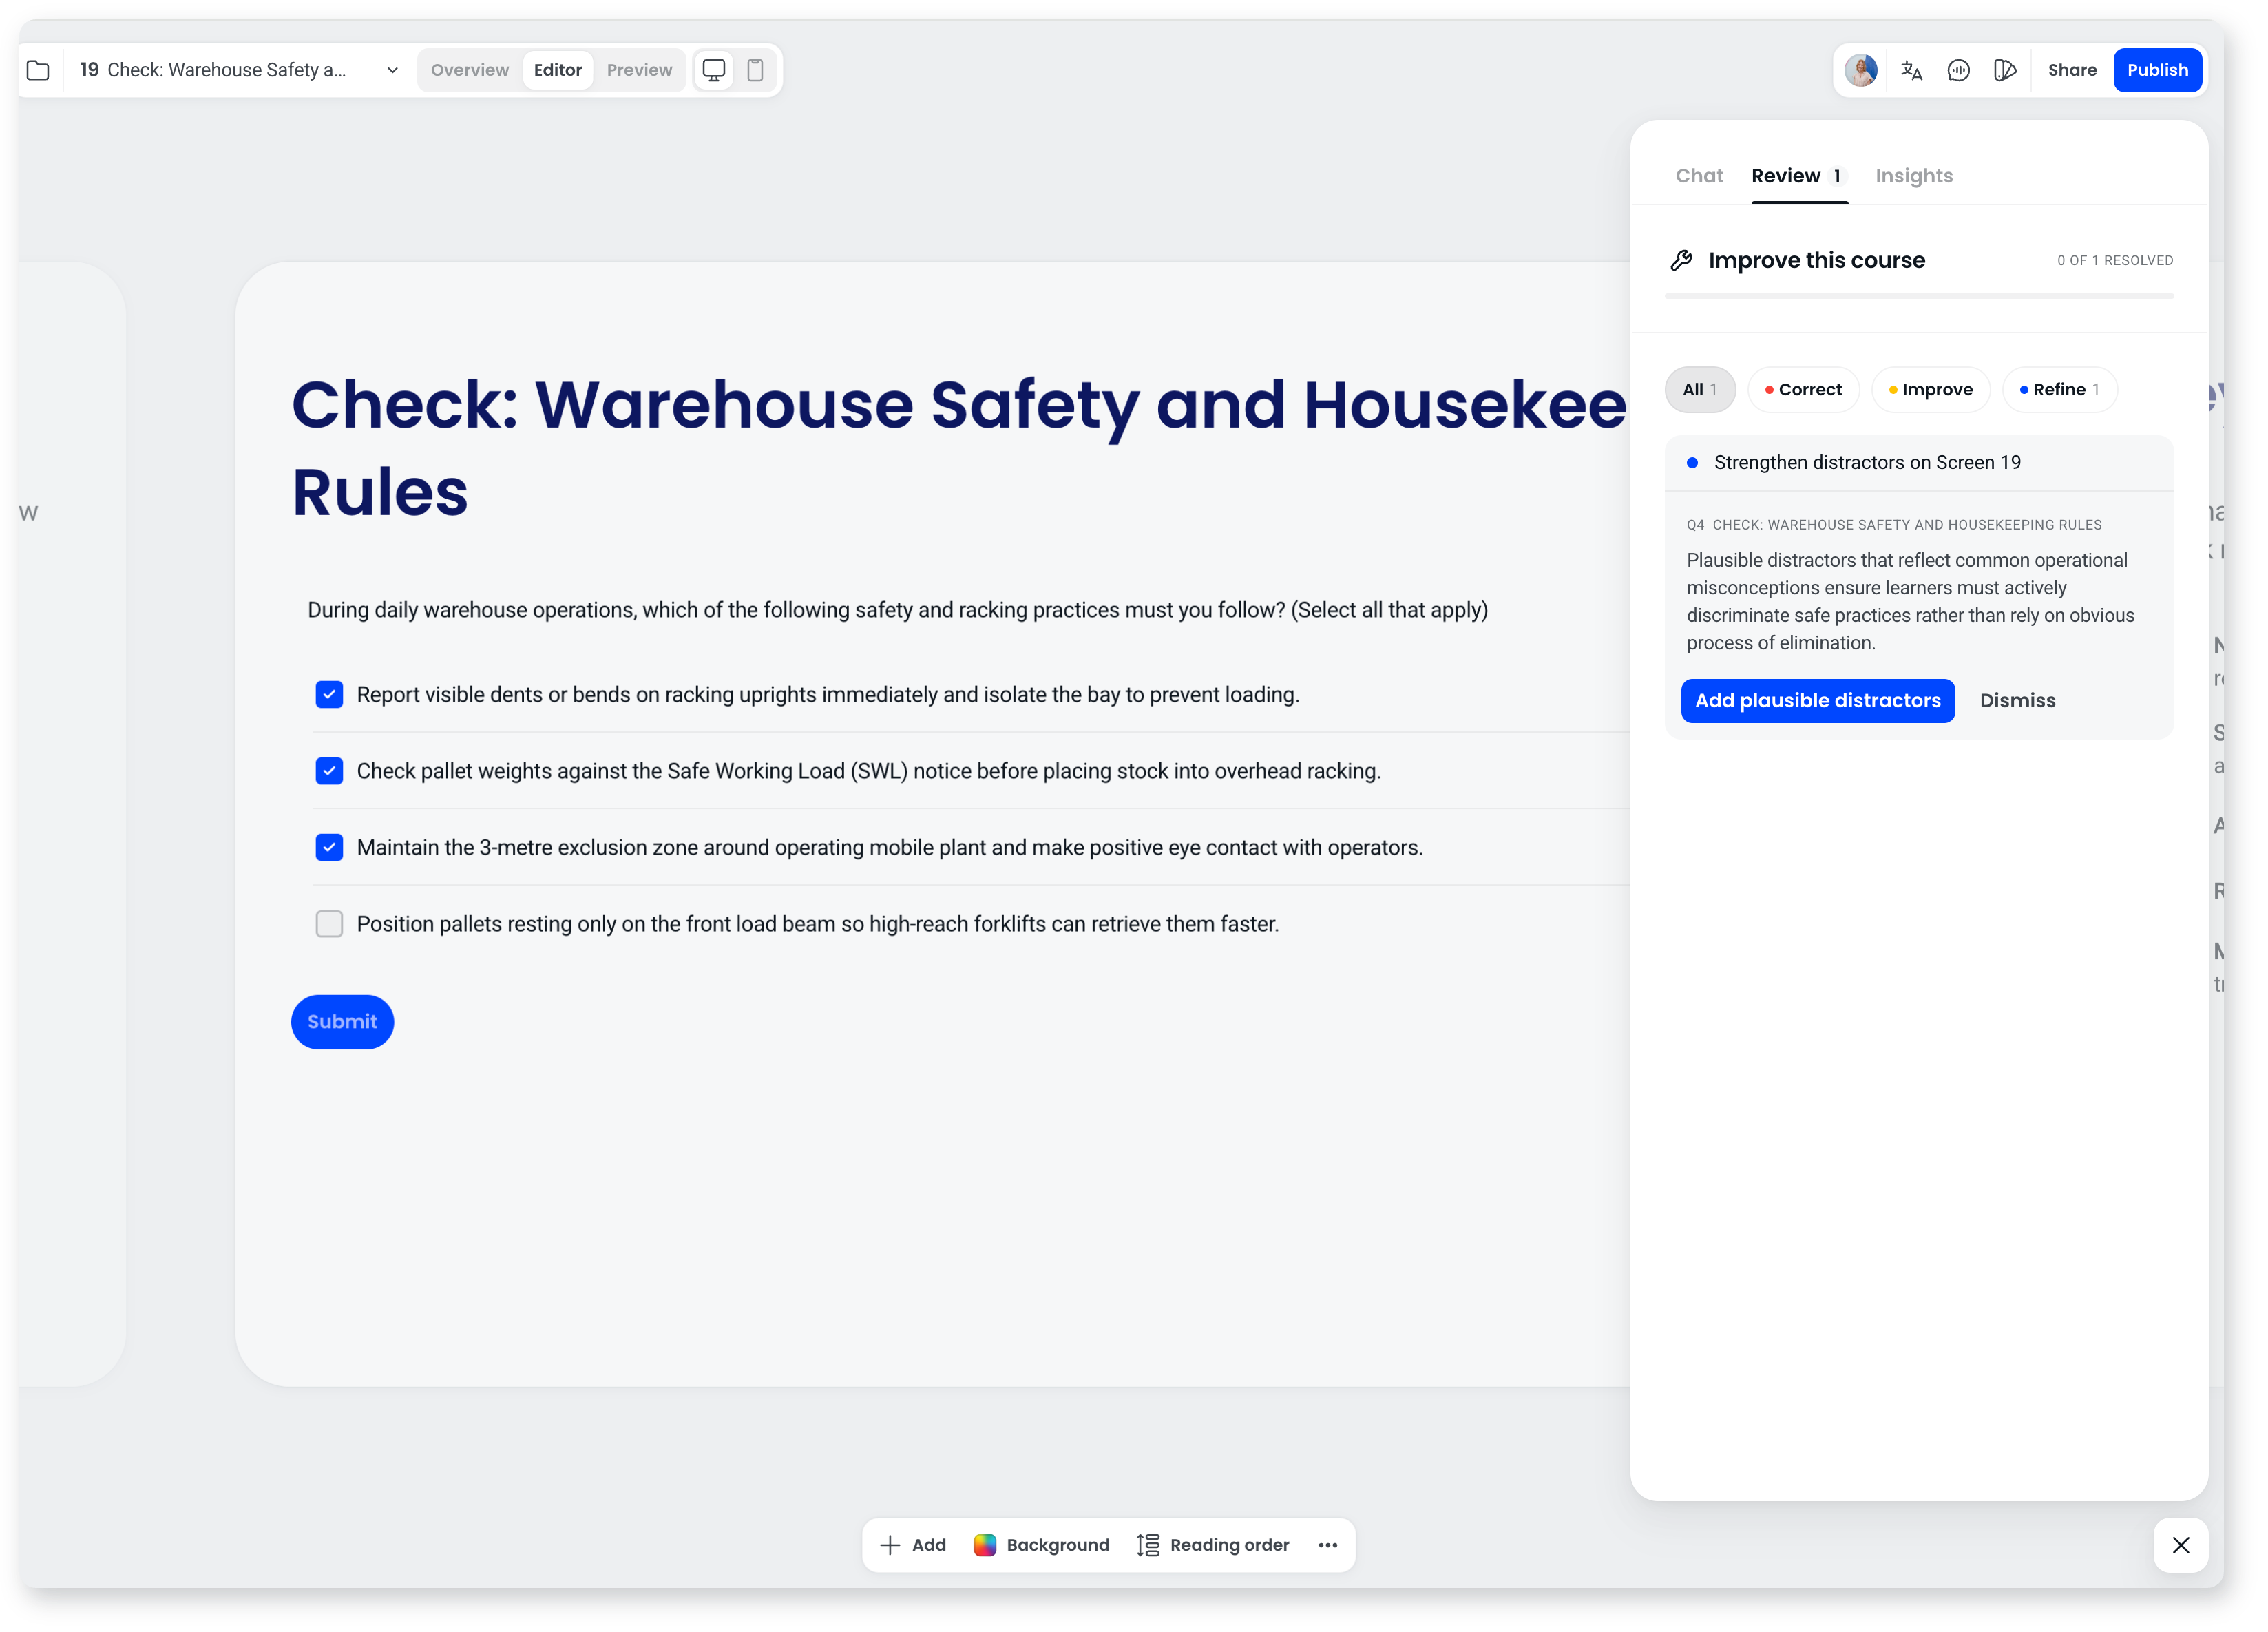The width and height of the screenshot is (2268, 1632).
Task: Switch to the Preview mode tab
Action: click(639, 70)
